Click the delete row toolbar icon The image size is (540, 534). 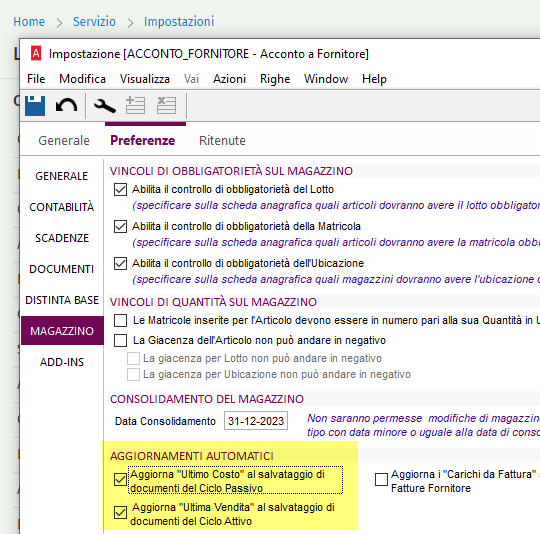[x=166, y=105]
